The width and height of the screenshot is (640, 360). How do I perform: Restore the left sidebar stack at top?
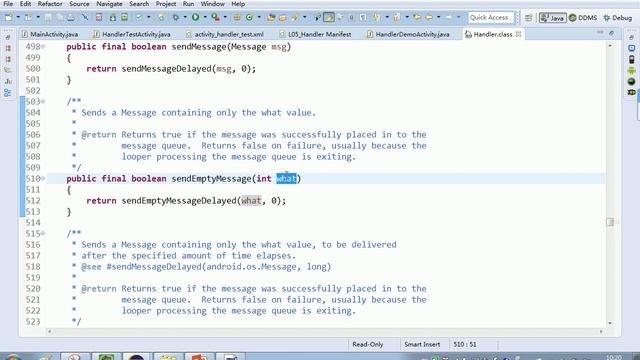8,37
